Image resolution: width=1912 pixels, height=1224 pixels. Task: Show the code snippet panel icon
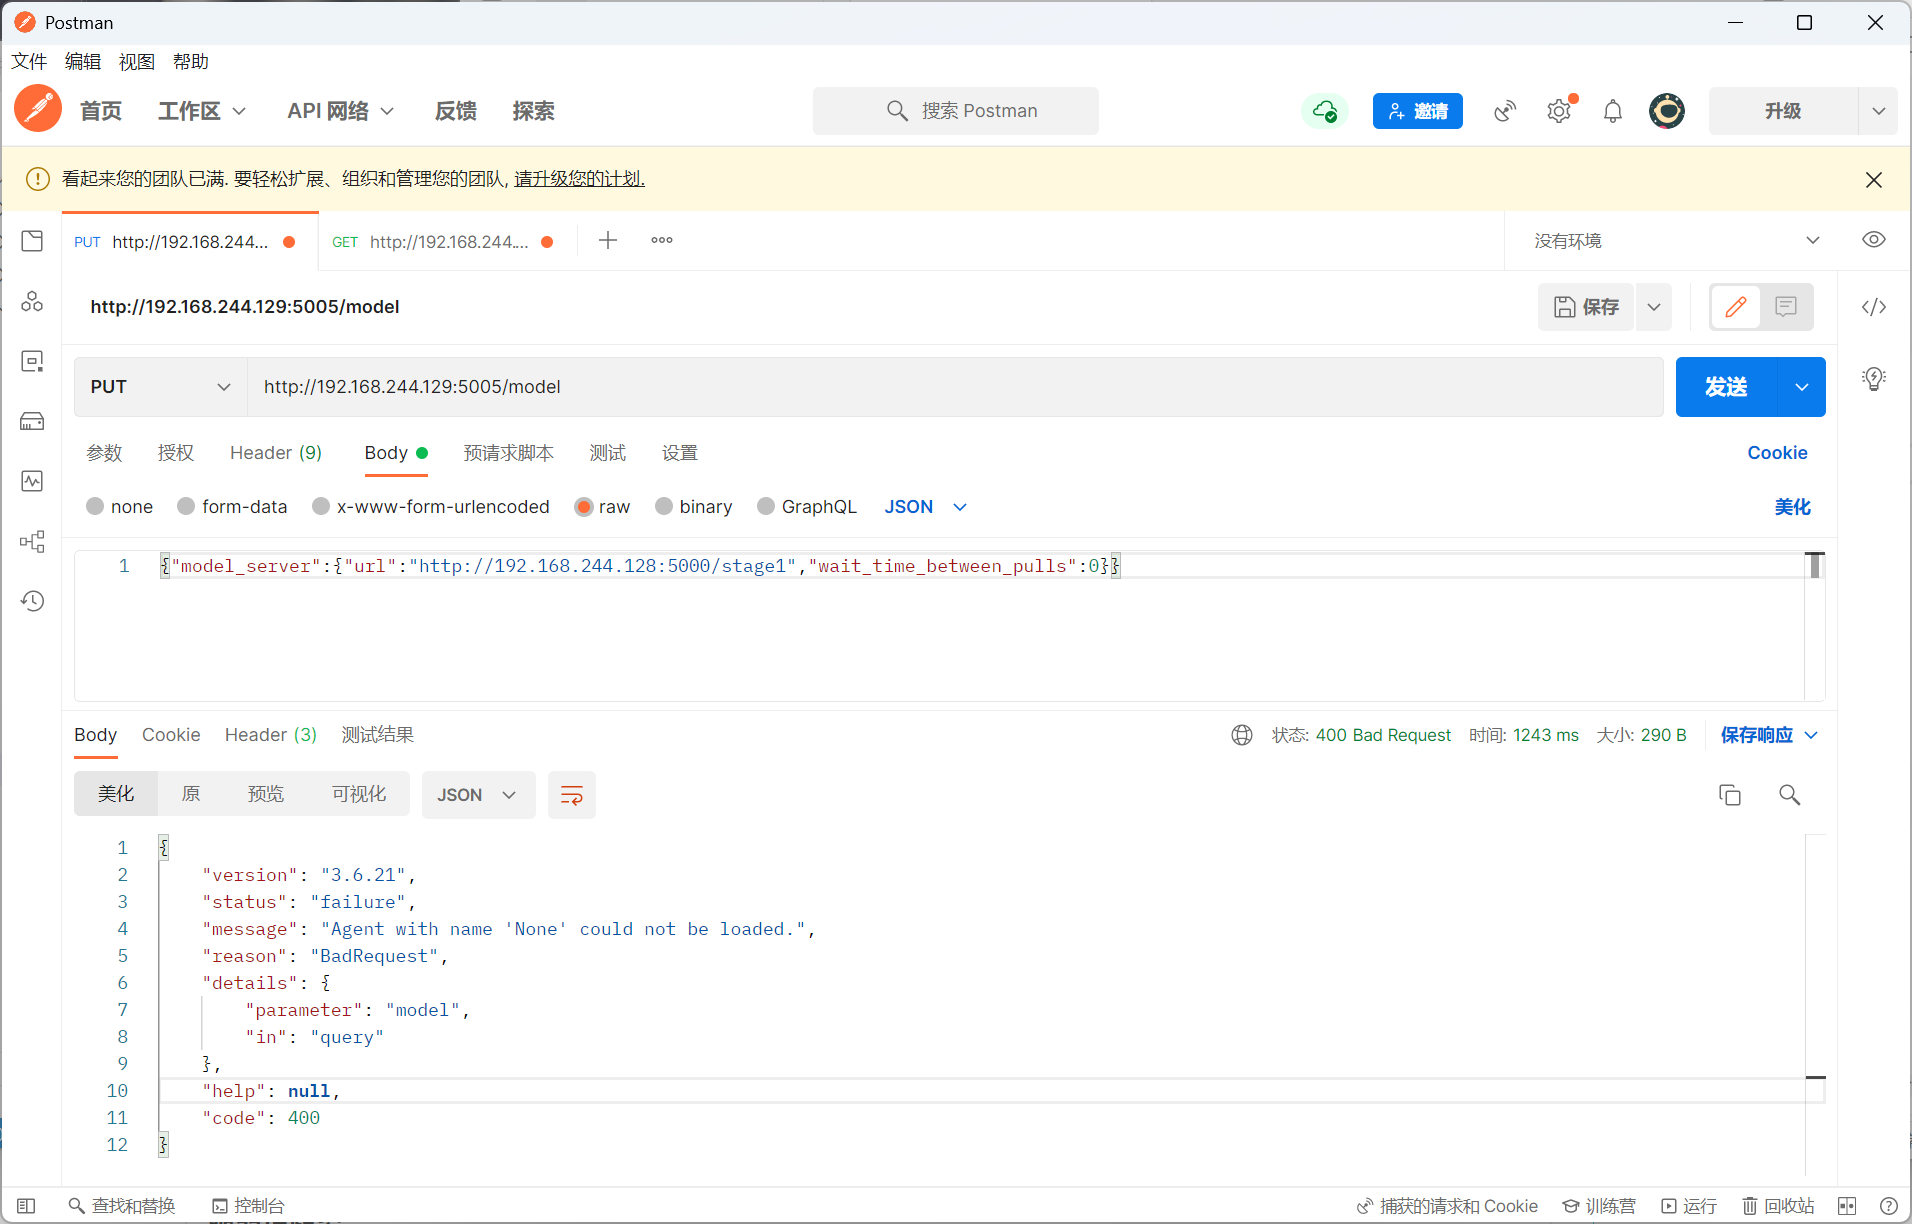1874,307
